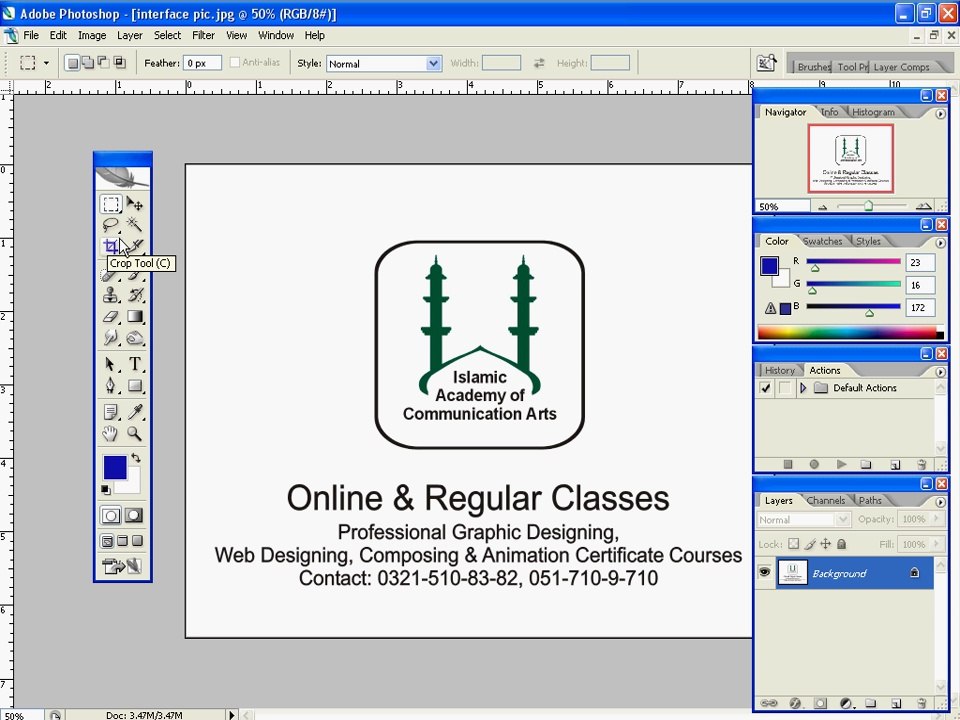Image resolution: width=960 pixels, height=720 pixels.
Task: Select the Rectangular Marquee tool in toolbox
Action: coord(111,203)
